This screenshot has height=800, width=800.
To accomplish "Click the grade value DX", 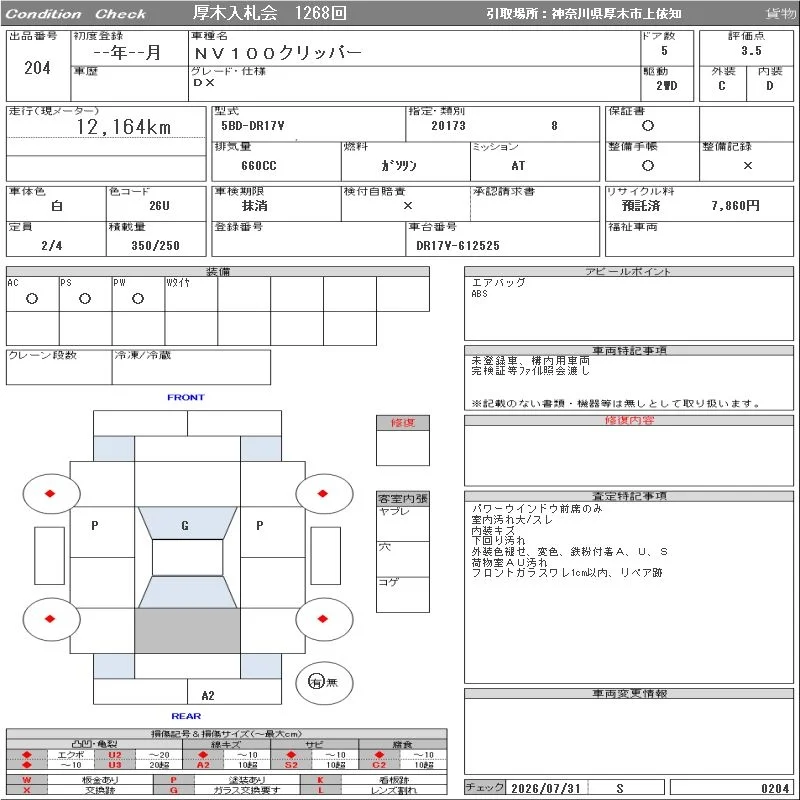I will point(204,82).
